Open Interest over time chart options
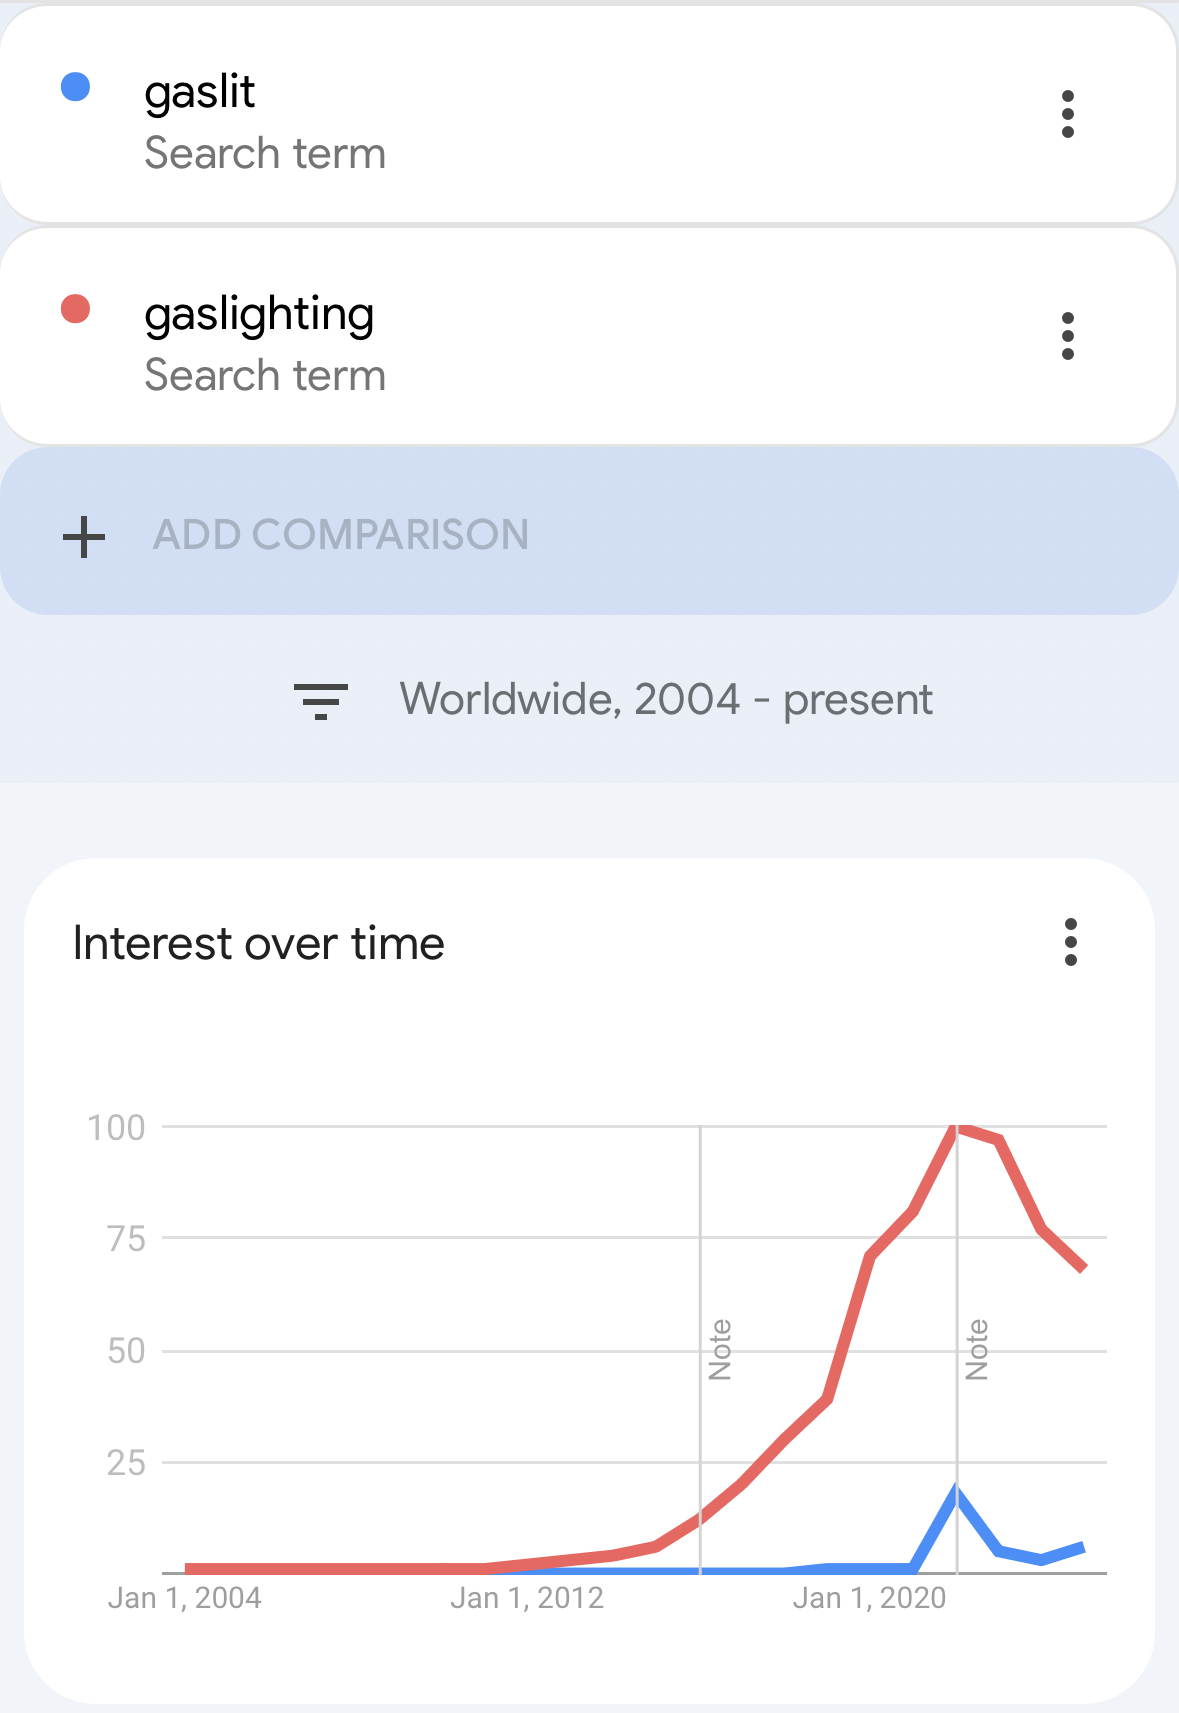This screenshot has height=1713, width=1179. point(1070,942)
